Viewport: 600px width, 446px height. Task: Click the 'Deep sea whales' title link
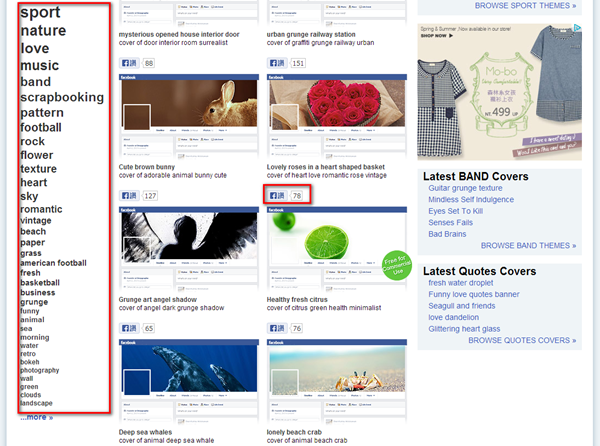[x=145, y=432]
